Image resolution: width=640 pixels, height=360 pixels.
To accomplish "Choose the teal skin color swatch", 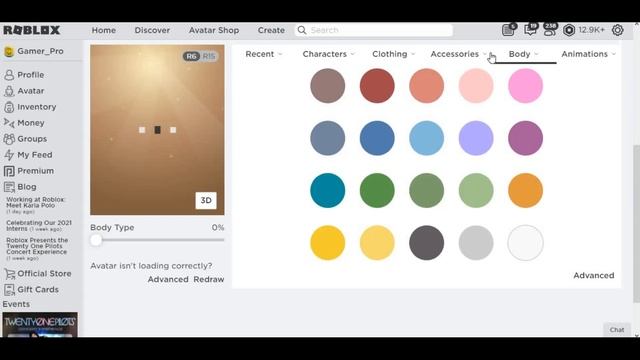I will coord(327,191).
